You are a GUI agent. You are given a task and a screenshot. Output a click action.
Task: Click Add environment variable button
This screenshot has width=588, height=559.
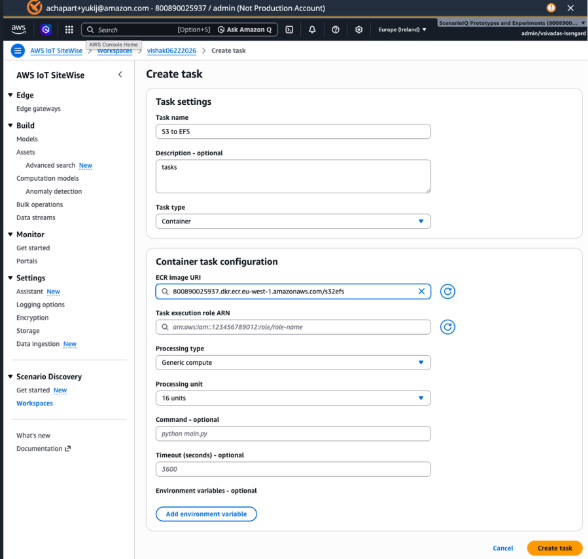(x=206, y=514)
